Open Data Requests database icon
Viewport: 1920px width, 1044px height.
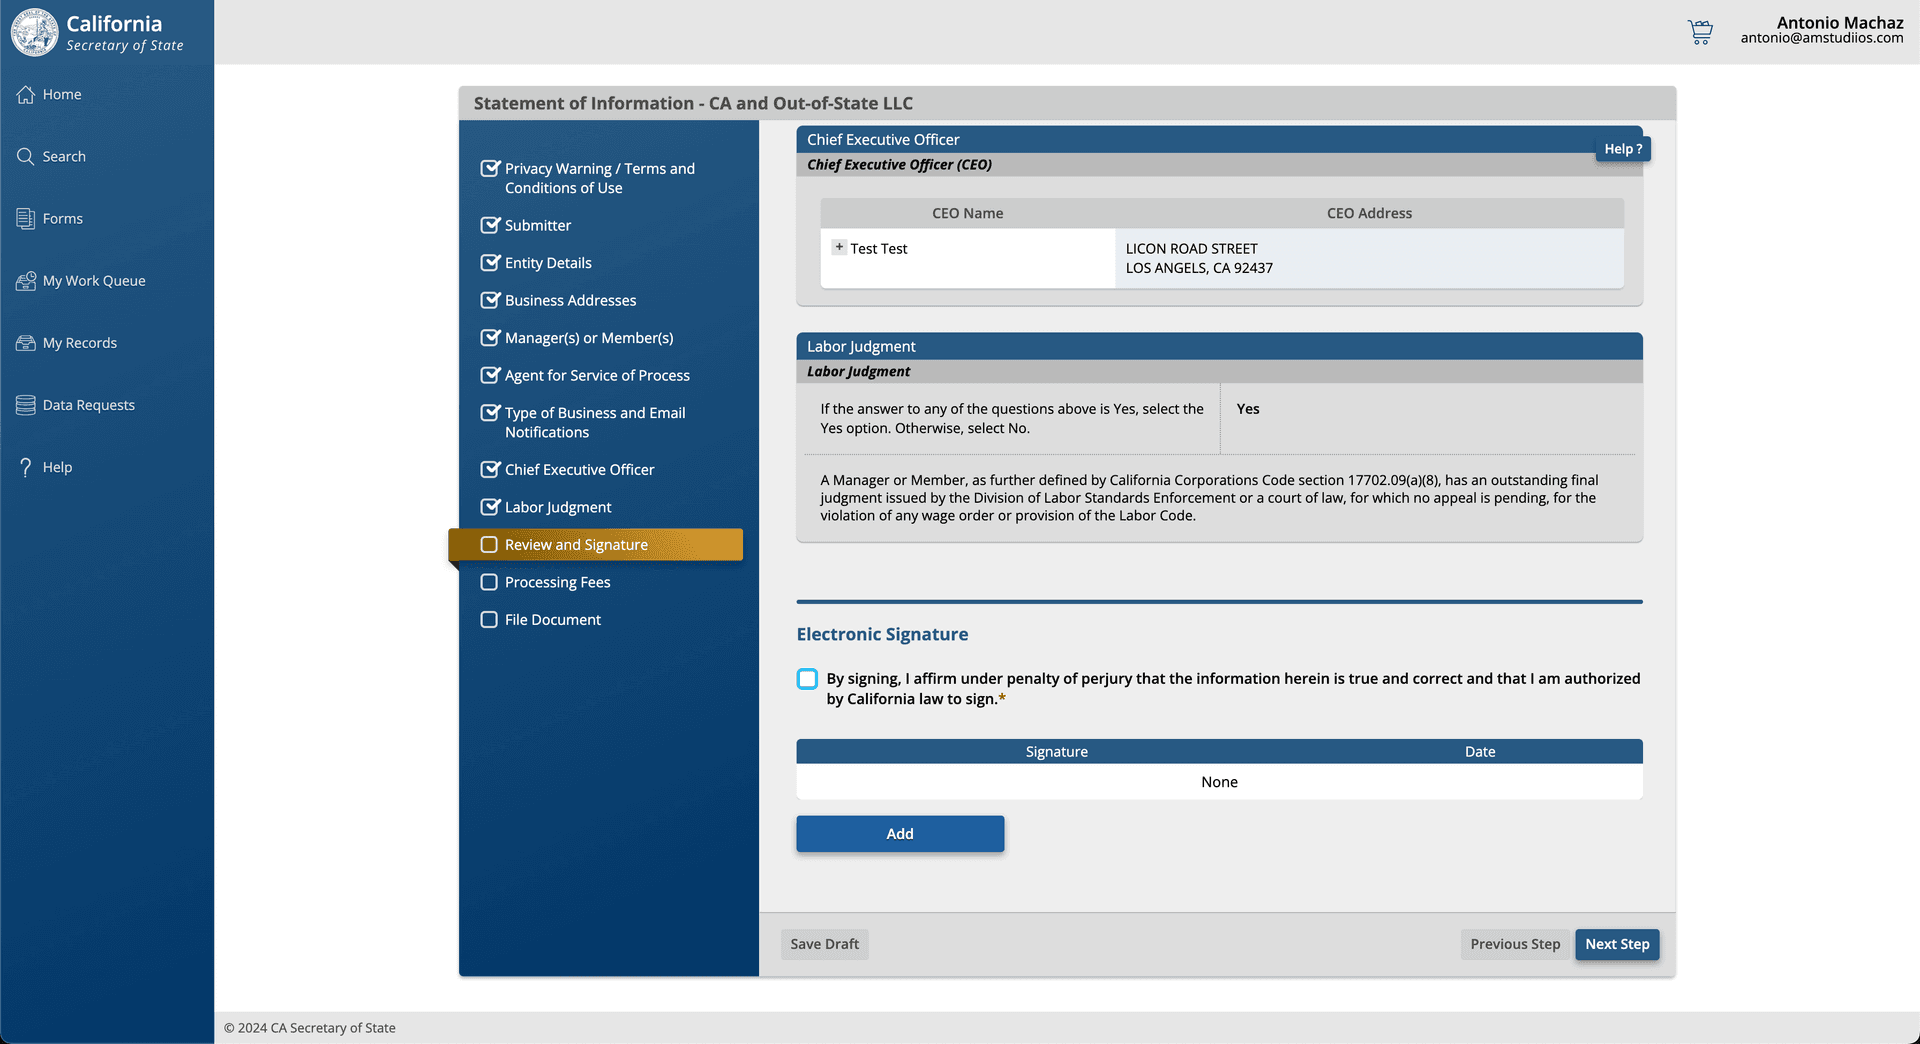click(26, 405)
